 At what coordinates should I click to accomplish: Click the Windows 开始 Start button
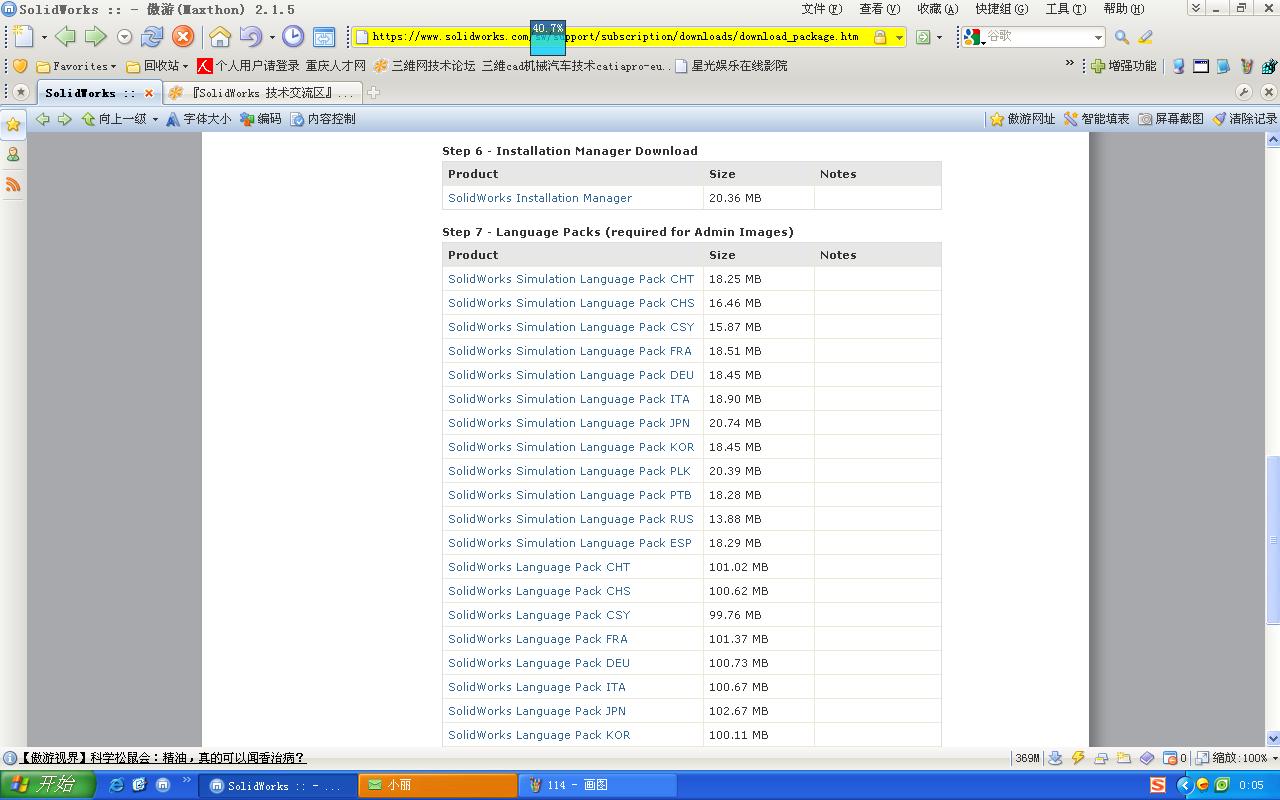48,785
